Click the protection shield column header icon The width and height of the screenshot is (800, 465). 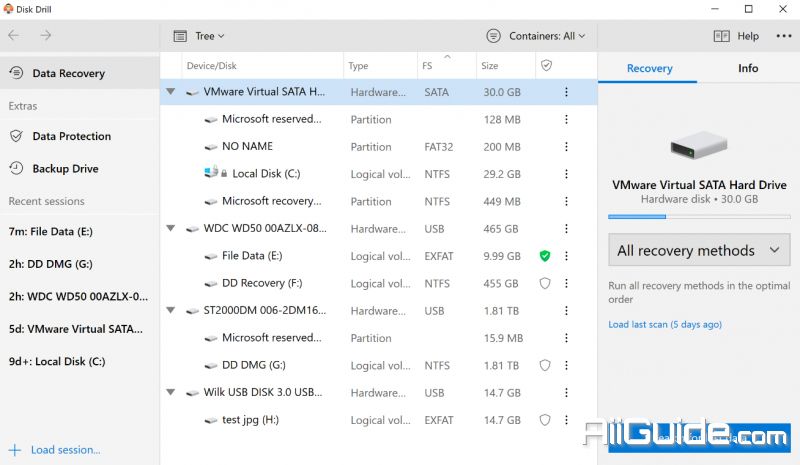pyautogui.click(x=546, y=65)
